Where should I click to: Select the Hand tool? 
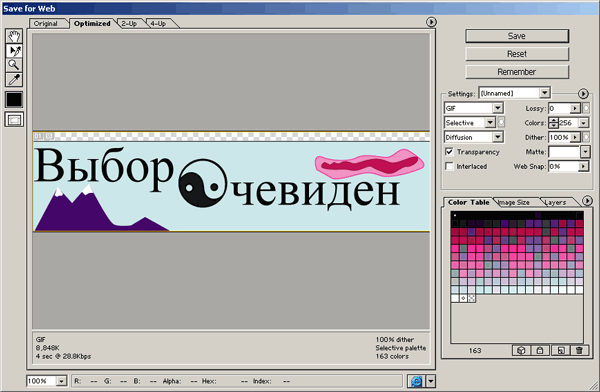click(14, 36)
